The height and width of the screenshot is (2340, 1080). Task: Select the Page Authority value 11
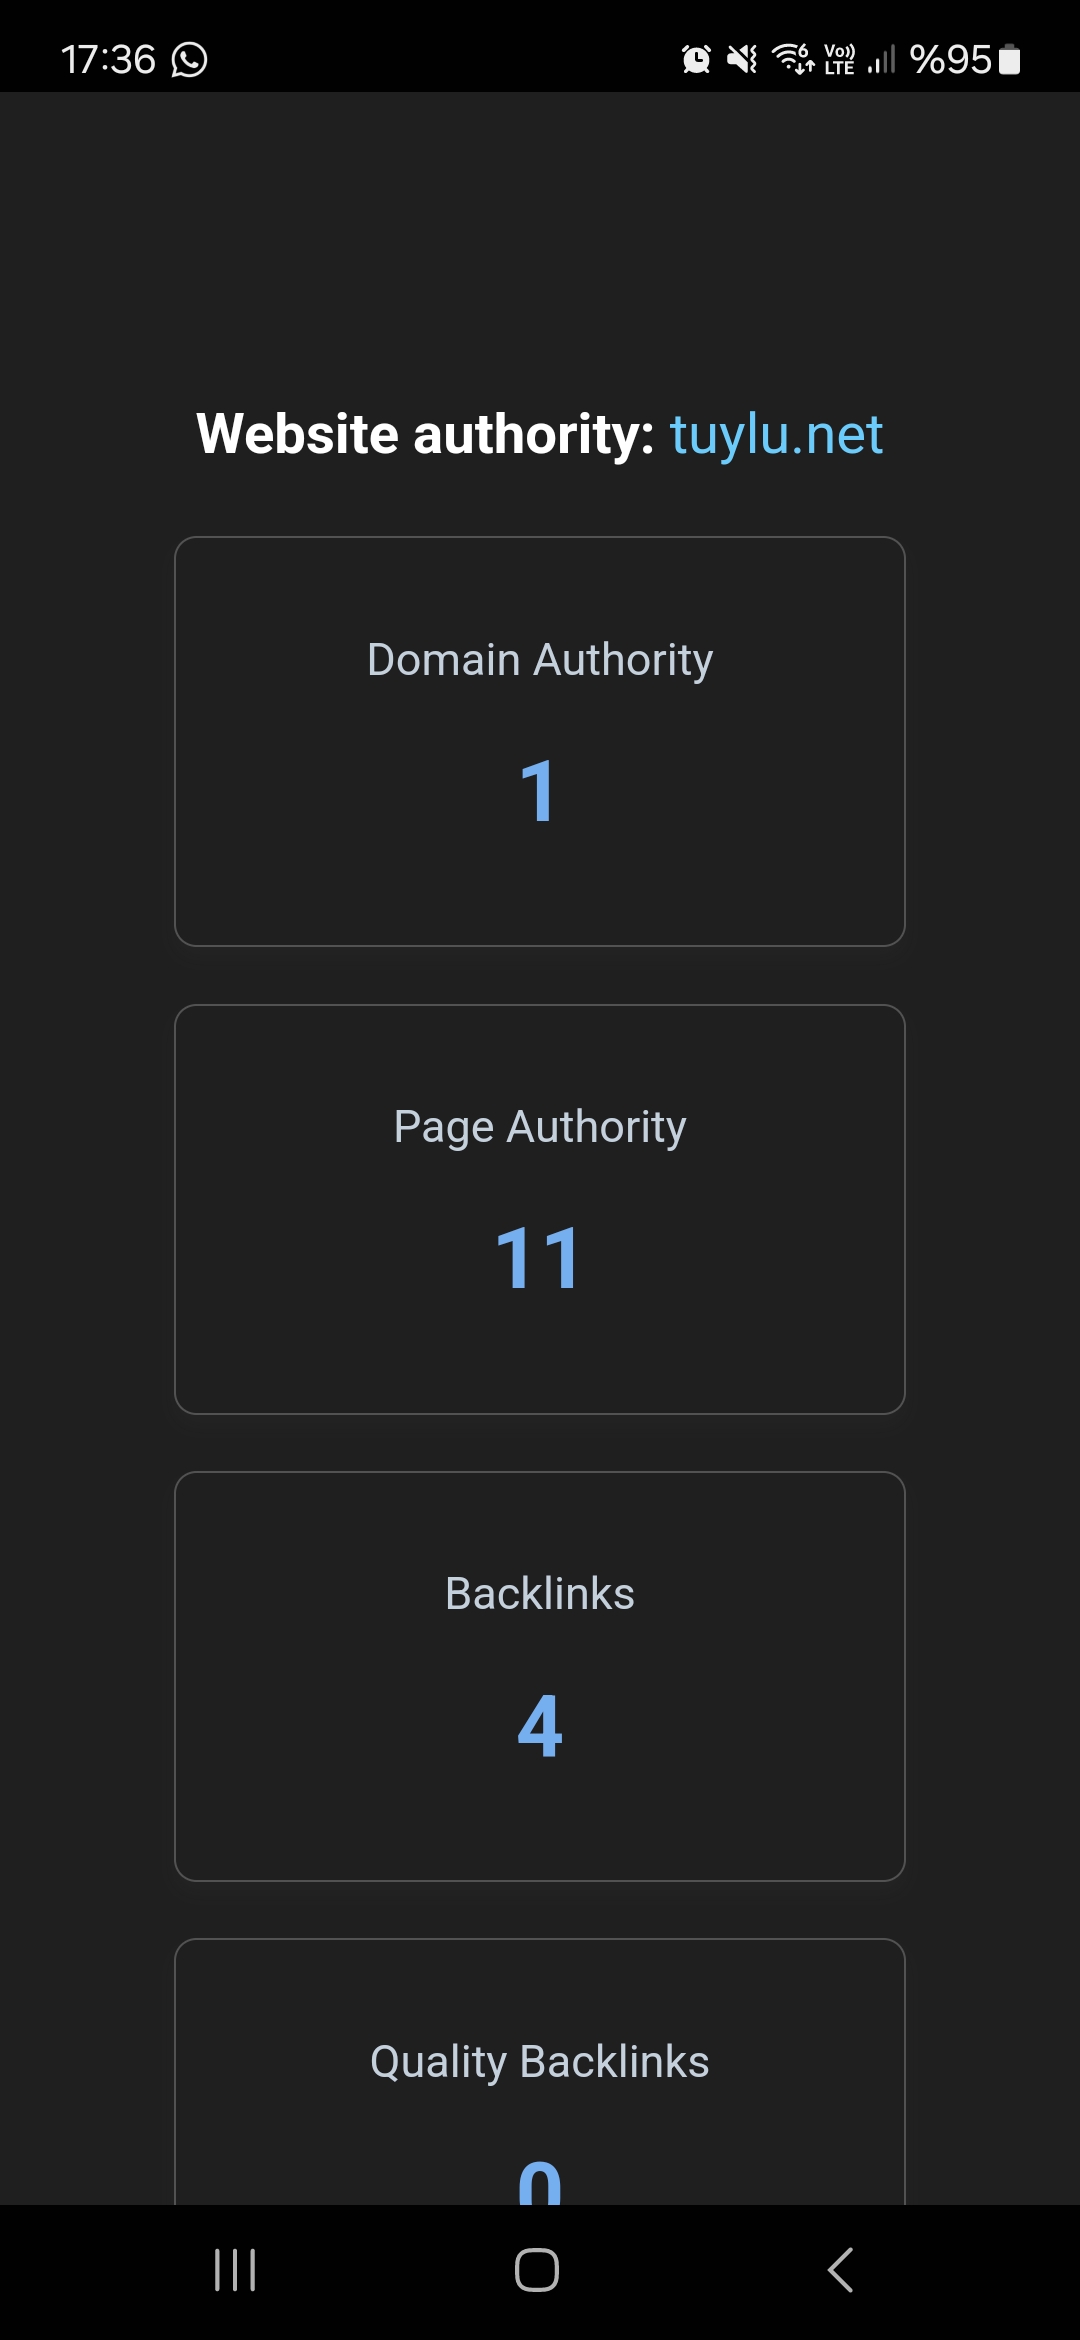pyautogui.click(x=538, y=1258)
